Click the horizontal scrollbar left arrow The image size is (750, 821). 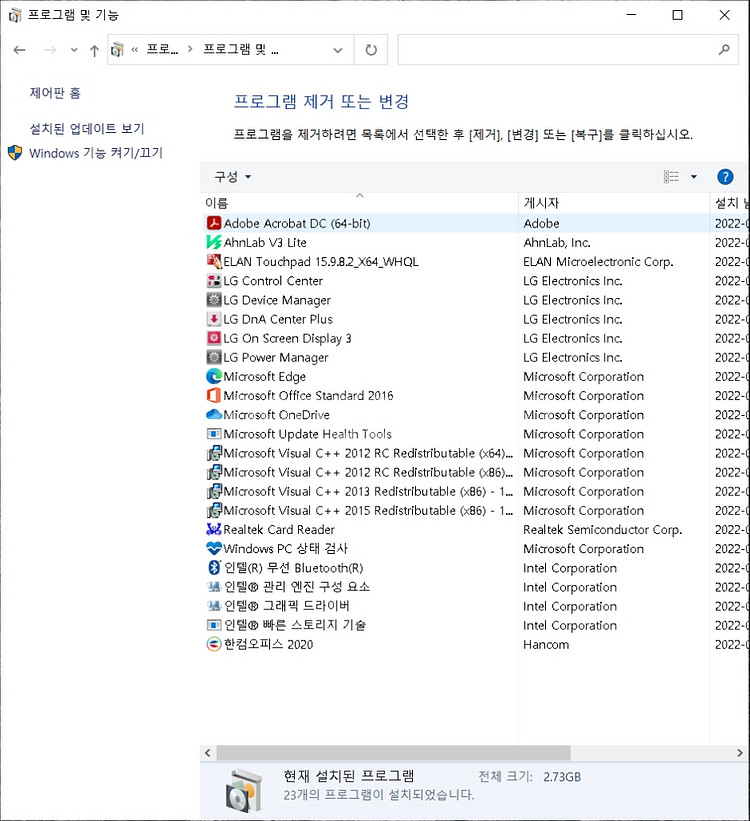pos(207,753)
